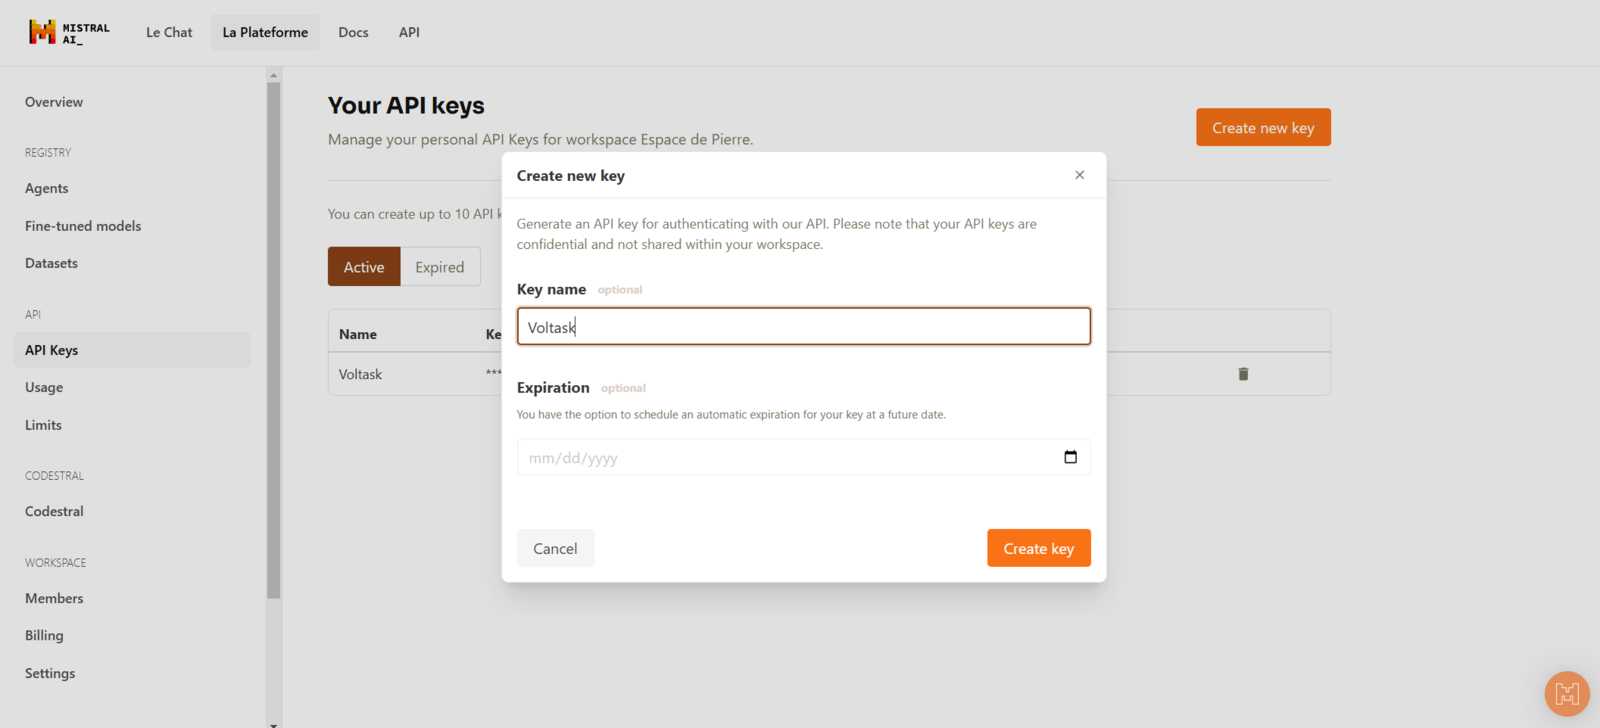Open the Mistral chat widget bubble
This screenshot has width=1600, height=728.
pyautogui.click(x=1567, y=694)
